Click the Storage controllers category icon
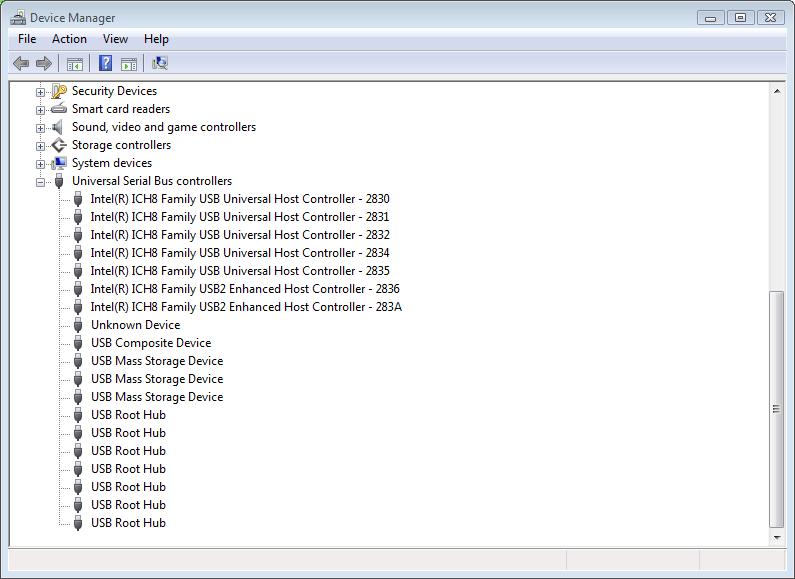The width and height of the screenshot is (795, 579). [59, 145]
